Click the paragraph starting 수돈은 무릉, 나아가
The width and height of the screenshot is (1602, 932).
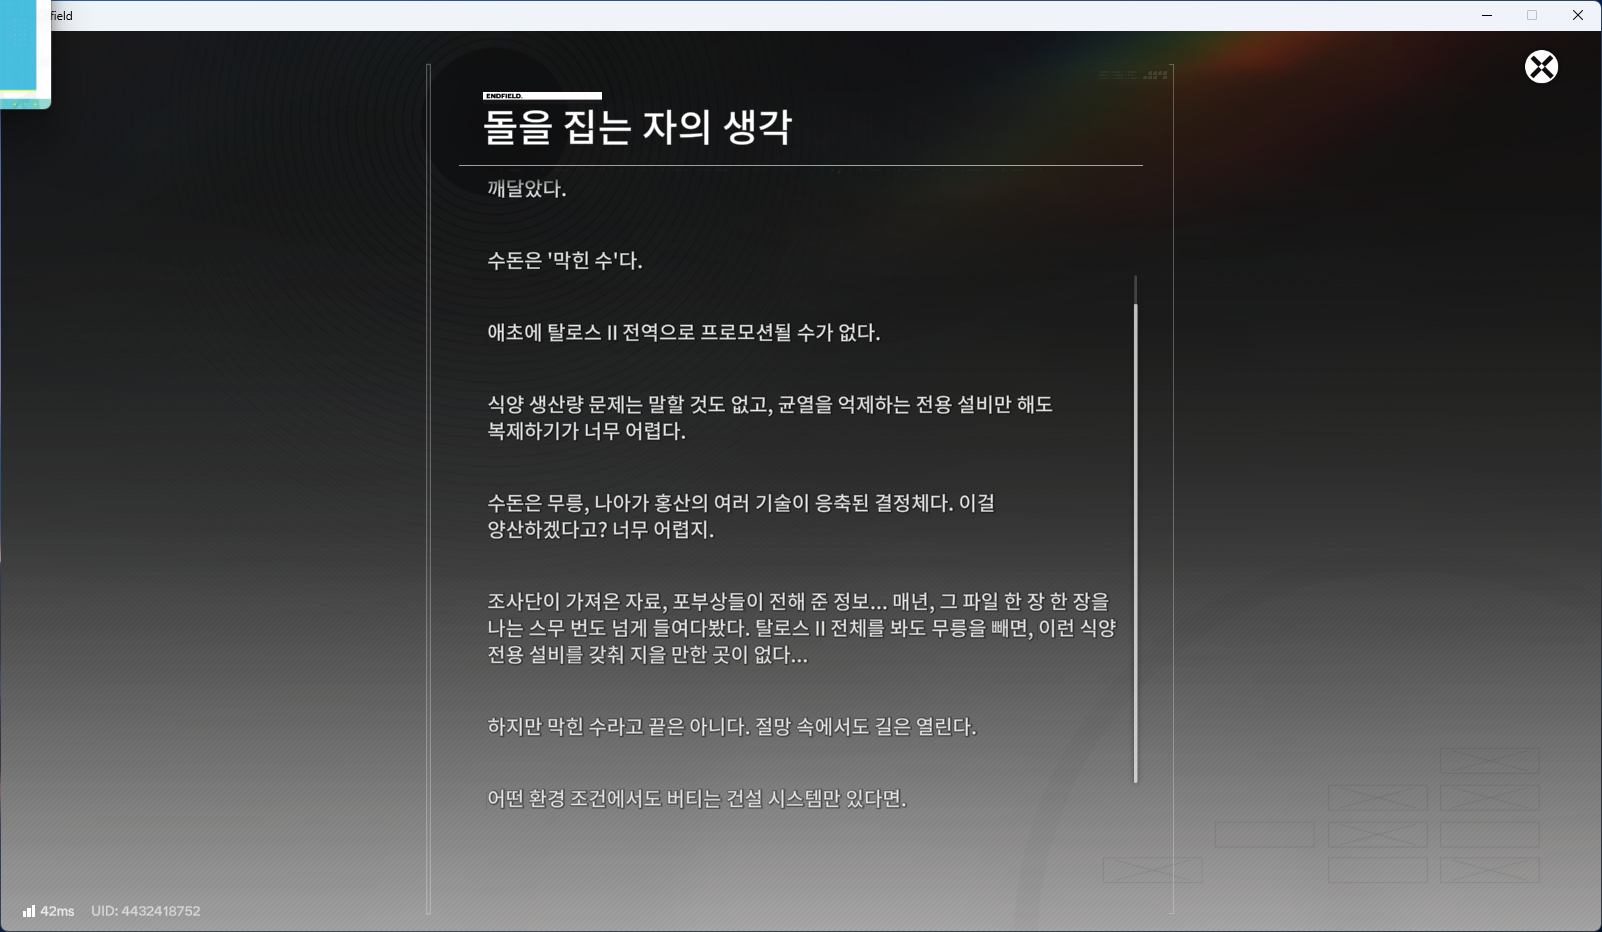[741, 516]
